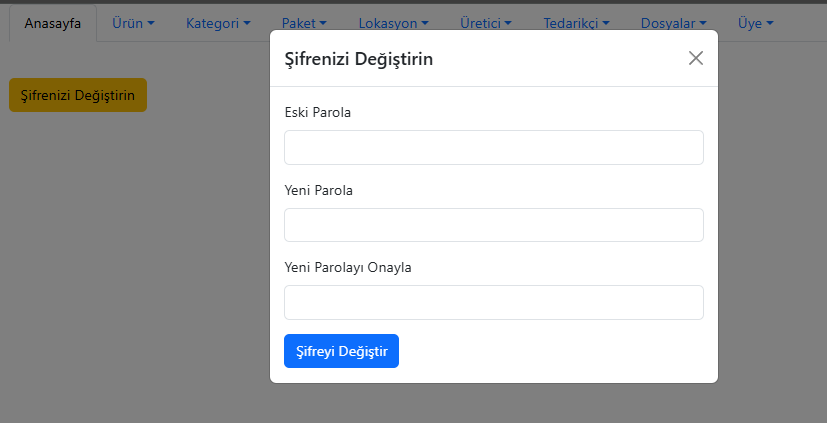The height and width of the screenshot is (423, 827).
Task: Click the Yeni Parola label text
Action: (x=319, y=190)
